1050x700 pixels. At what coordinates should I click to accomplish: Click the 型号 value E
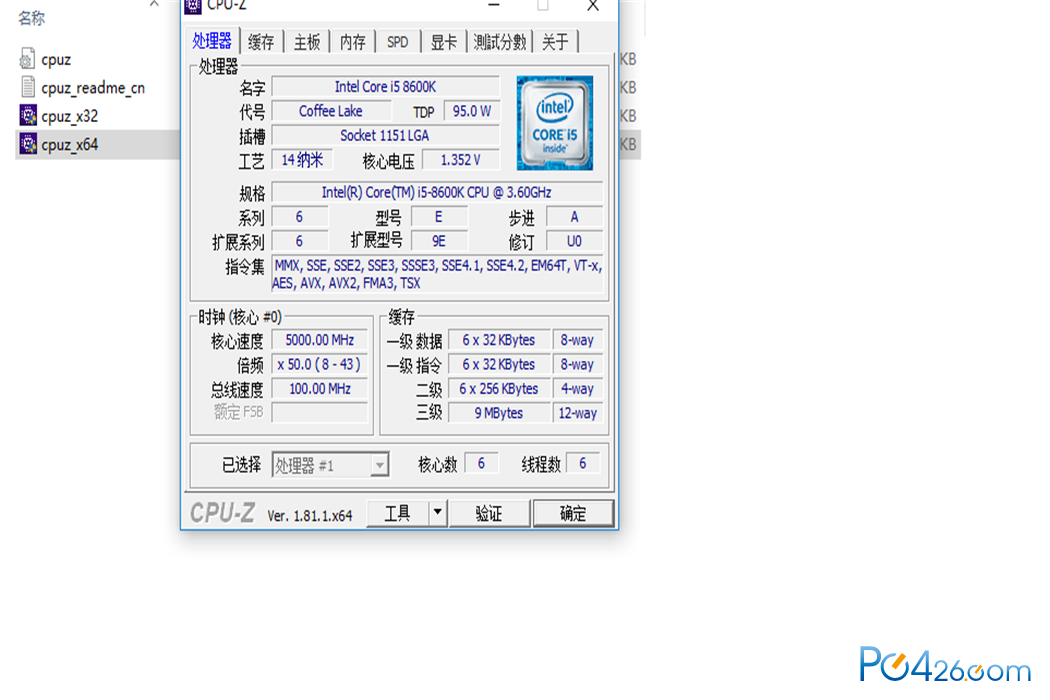tap(439, 217)
